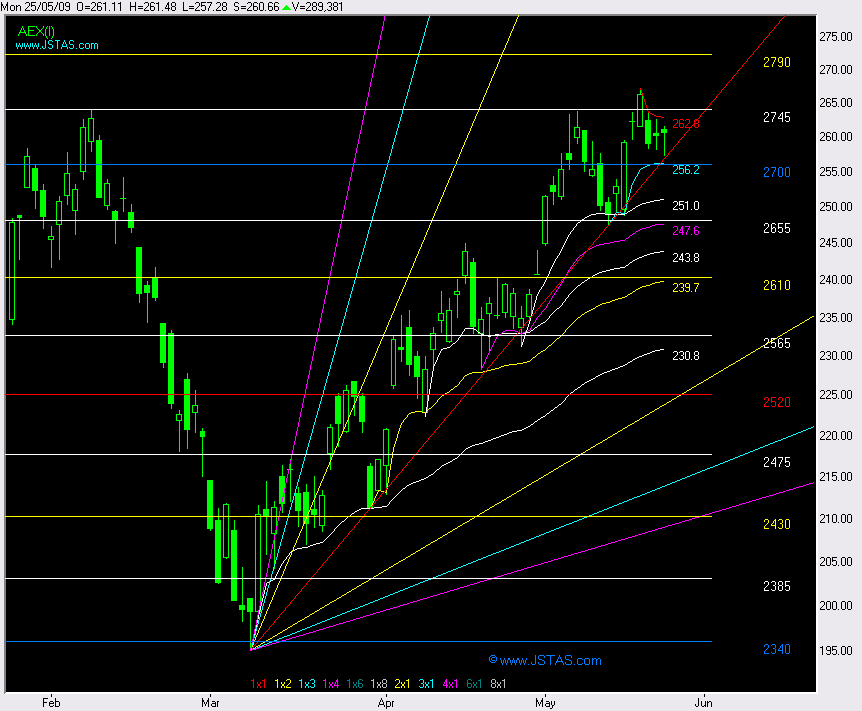Click the 262.8 moving average value label
The width and height of the screenshot is (862, 711).
pos(686,124)
